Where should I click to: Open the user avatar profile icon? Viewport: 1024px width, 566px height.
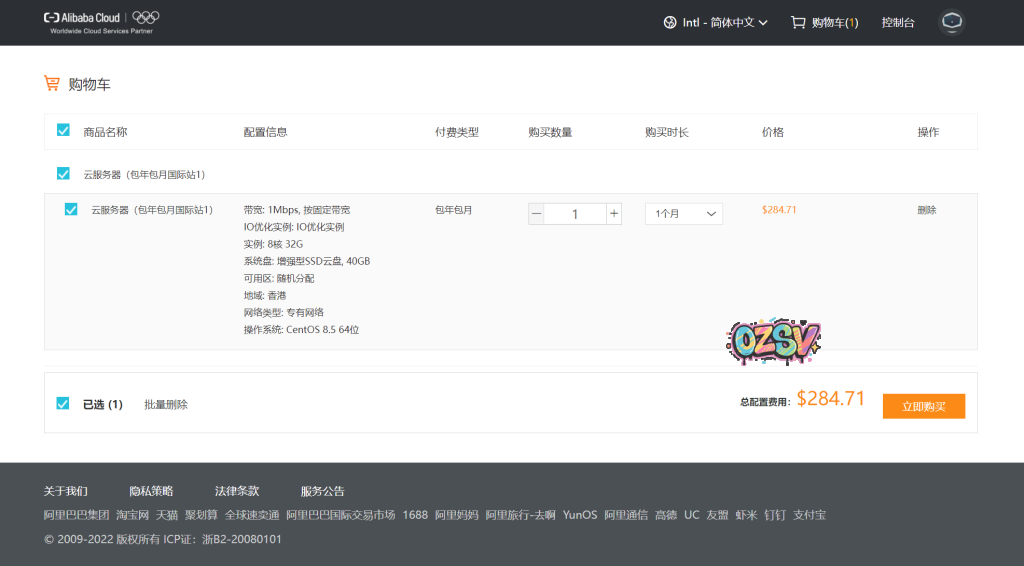pos(951,22)
